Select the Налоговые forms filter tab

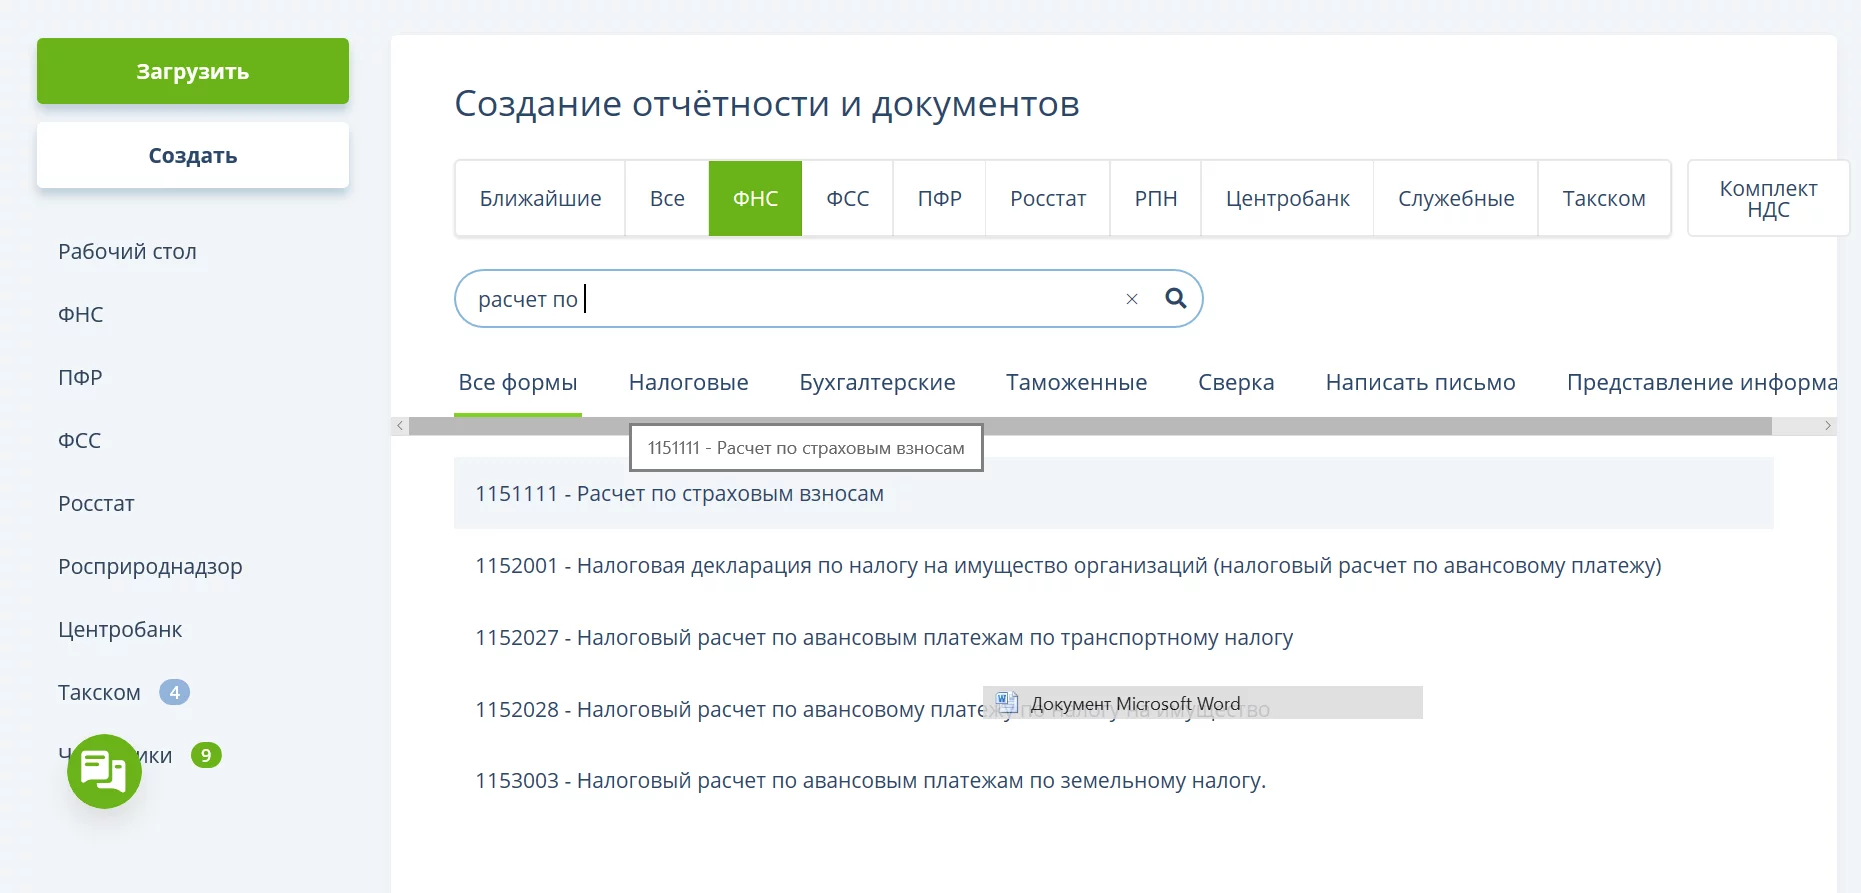tap(688, 383)
